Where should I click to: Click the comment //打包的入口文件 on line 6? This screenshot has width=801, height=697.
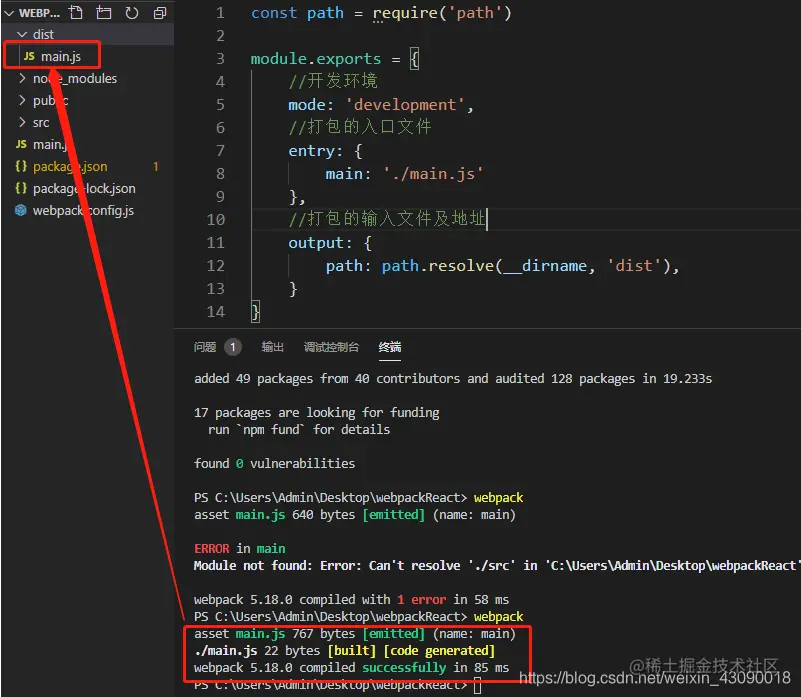tap(360, 127)
